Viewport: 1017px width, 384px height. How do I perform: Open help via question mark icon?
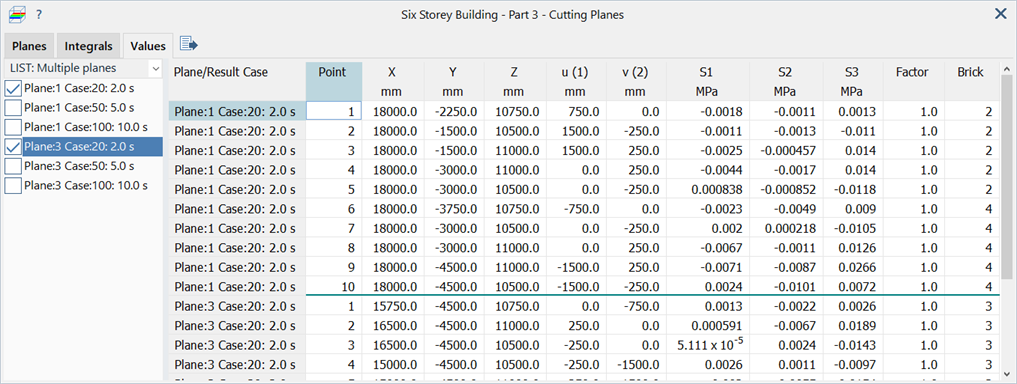point(39,14)
